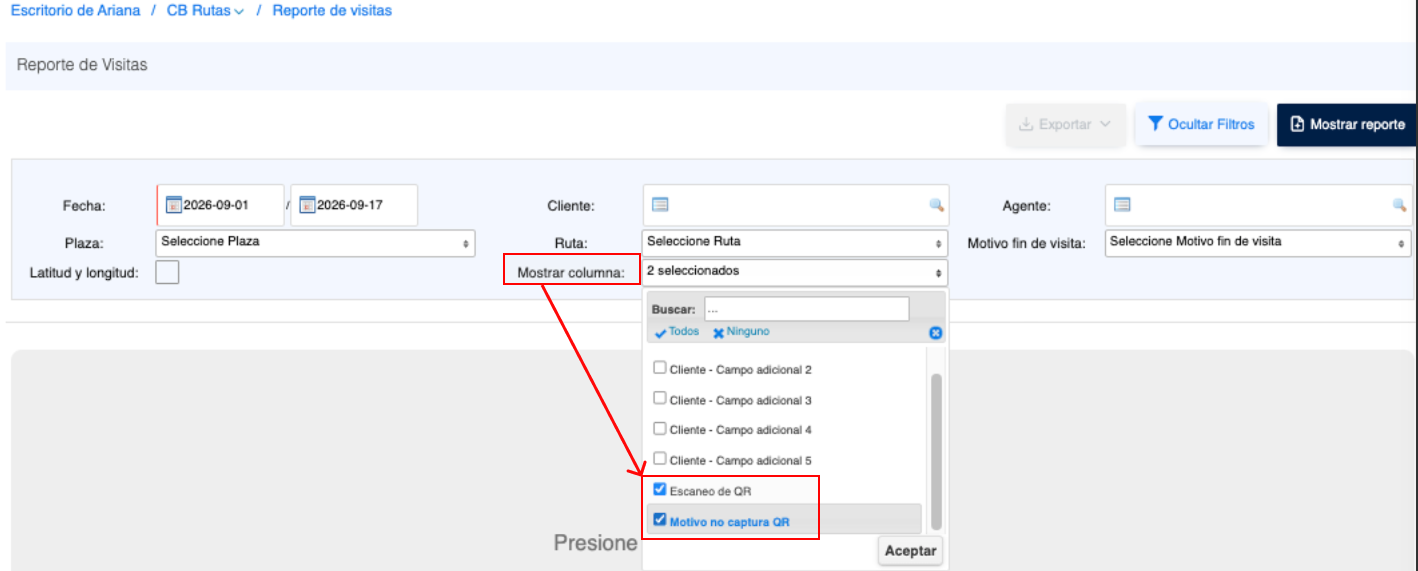
Task: Close the column dropdown with blue X icon
Action: point(936,333)
